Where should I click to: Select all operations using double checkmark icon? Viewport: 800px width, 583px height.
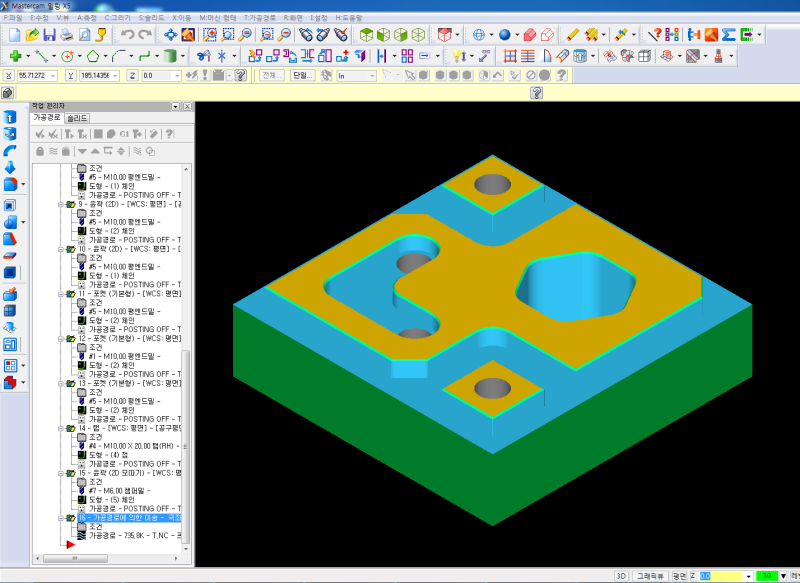(39, 133)
